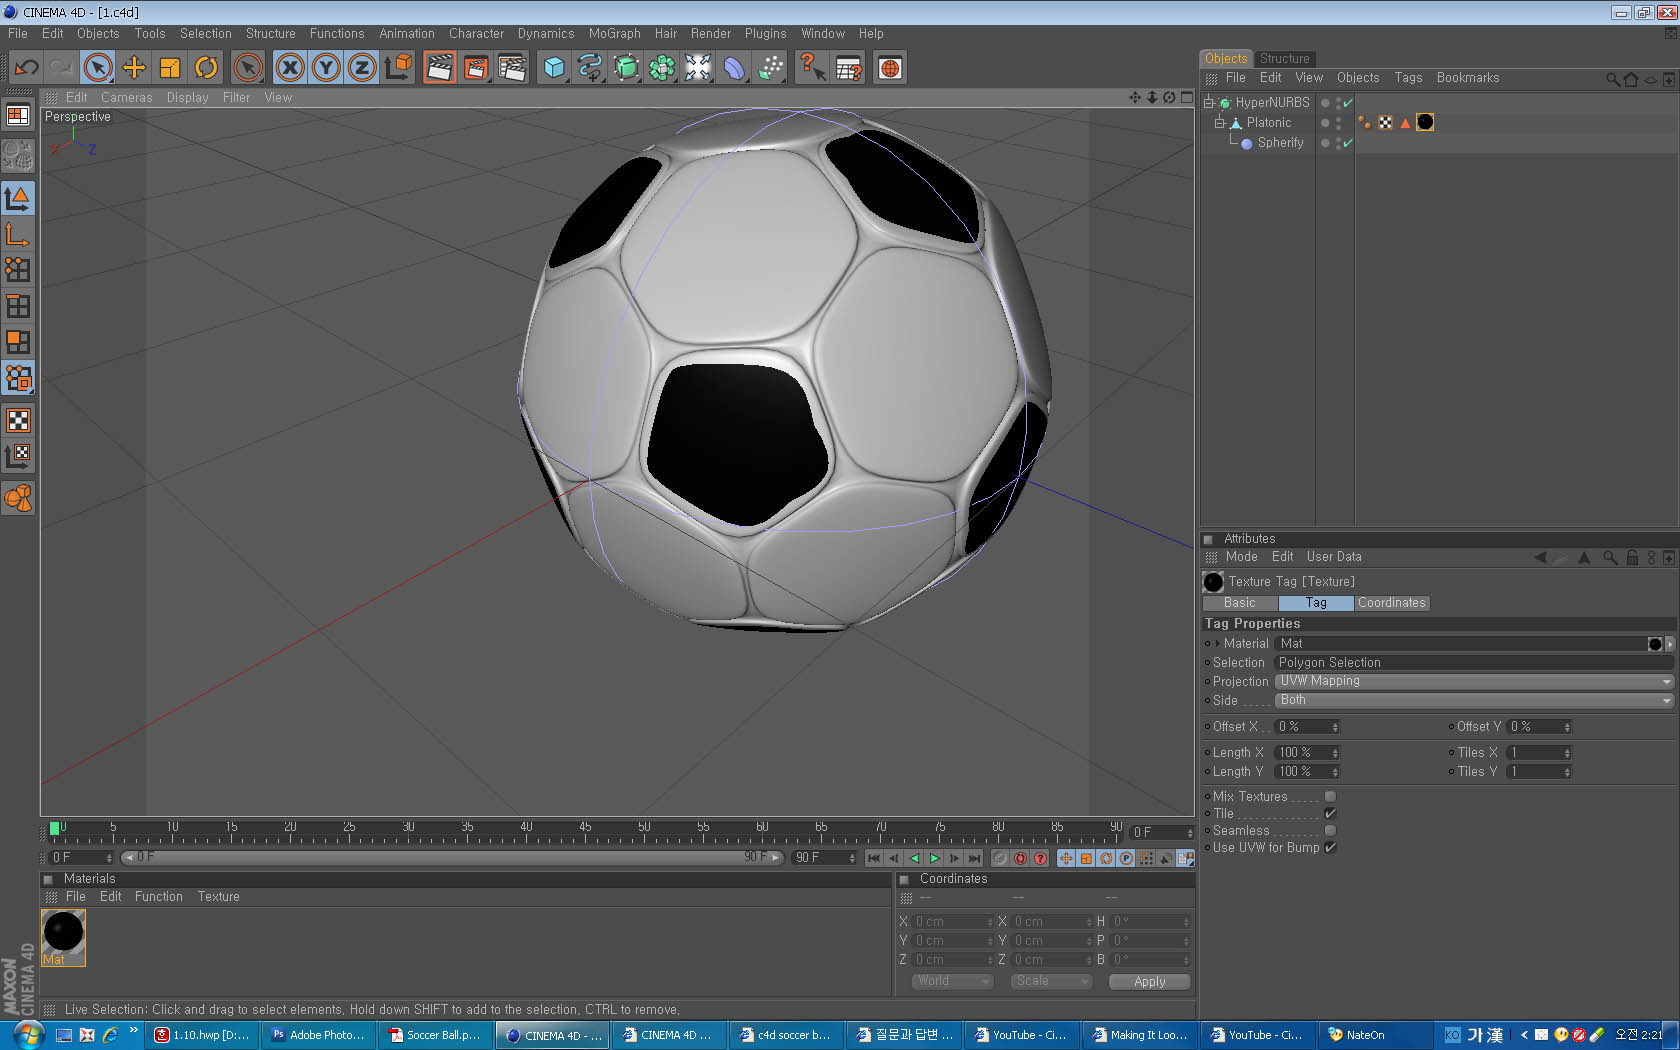This screenshot has height=1050, width=1680.
Task: Render to Picture Viewer icon
Action: click(476, 68)
